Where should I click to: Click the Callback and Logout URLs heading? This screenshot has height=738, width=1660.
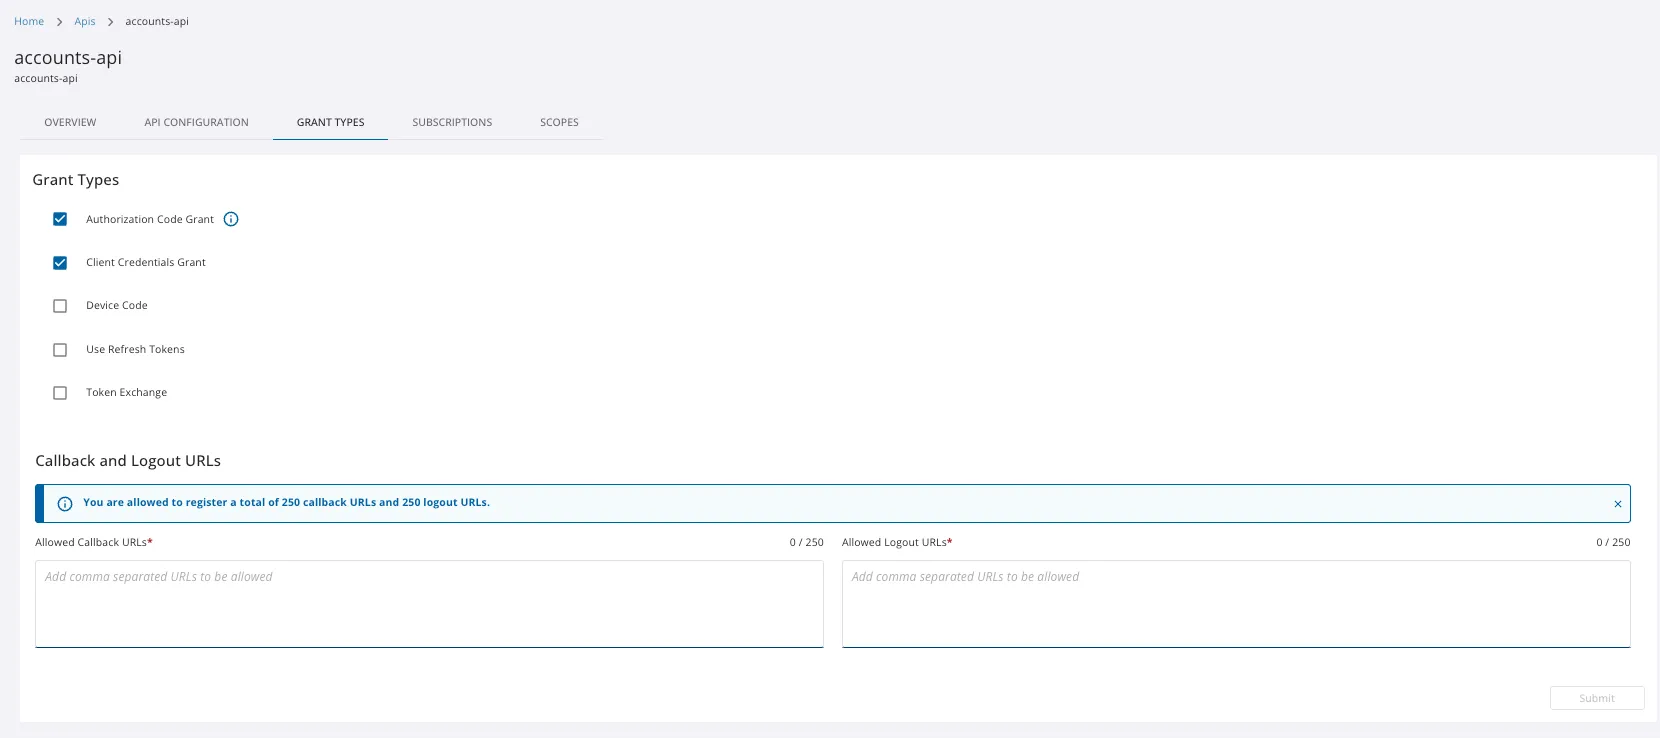pos(128,461)
